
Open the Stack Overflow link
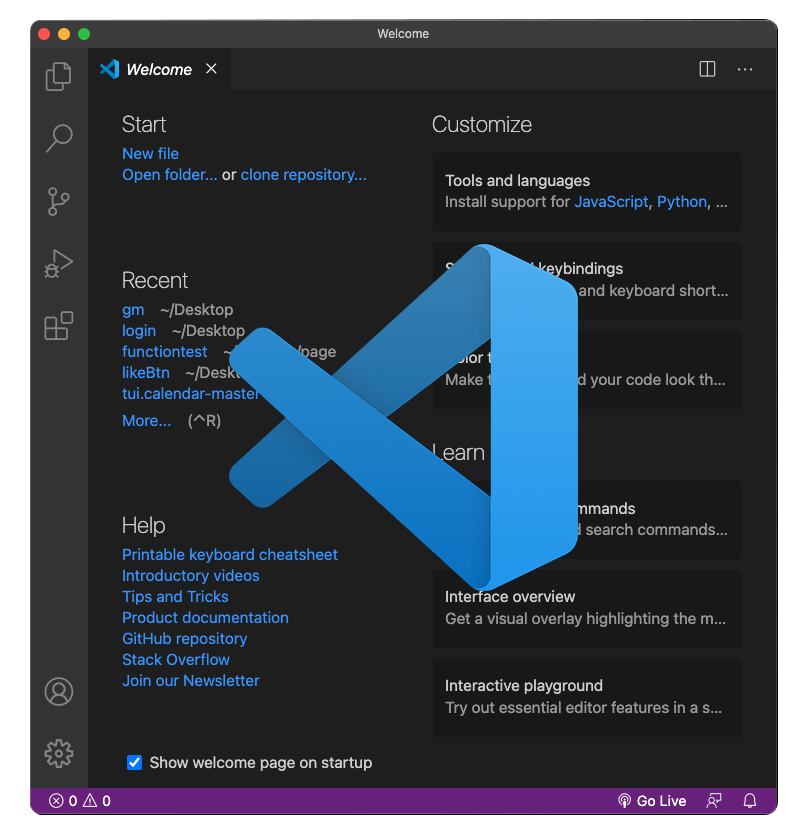click(x=176, y=660)
